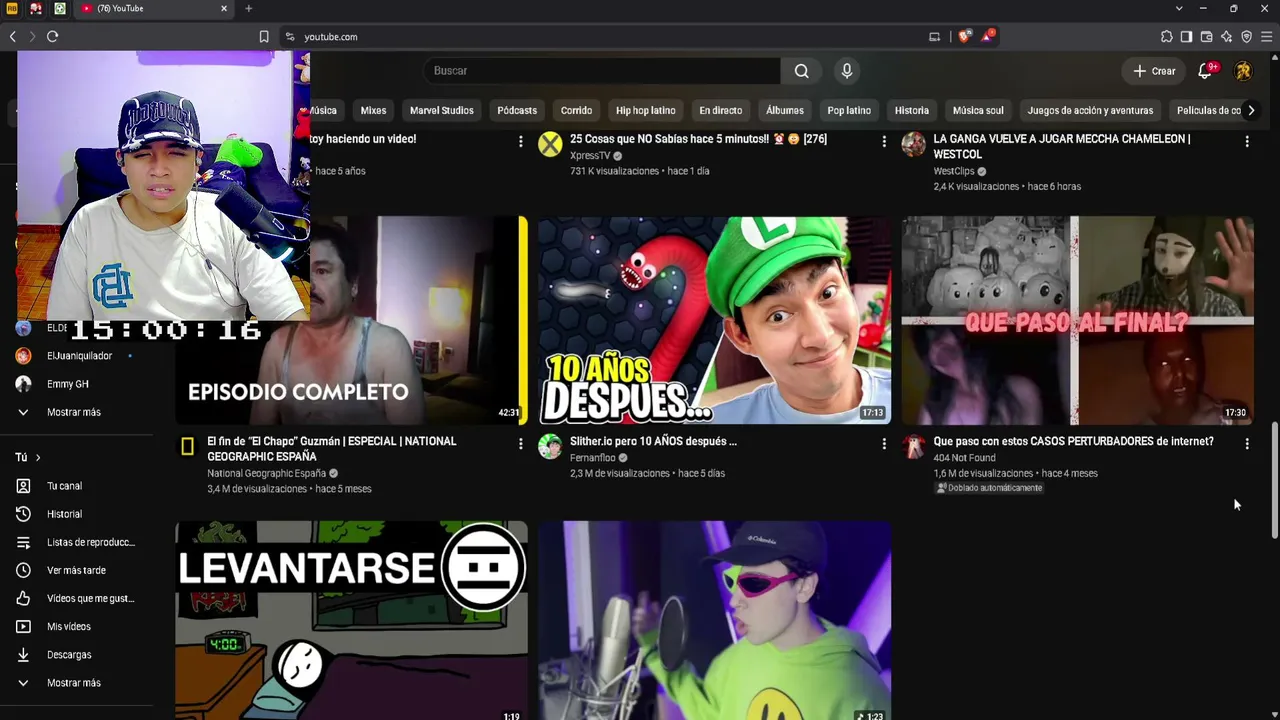
Task: Reload the YouTube page
Action: pos(53,37)
